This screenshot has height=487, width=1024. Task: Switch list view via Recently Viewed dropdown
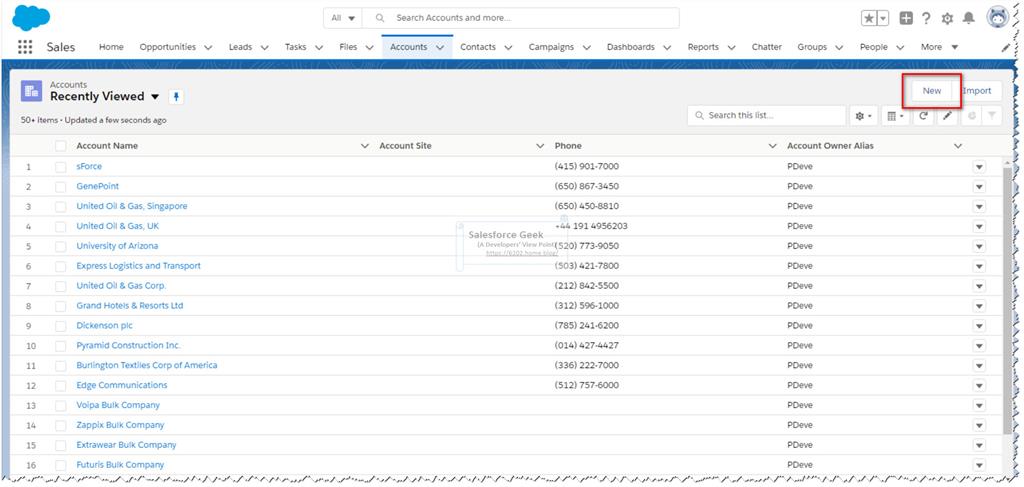tap(155, 97)
